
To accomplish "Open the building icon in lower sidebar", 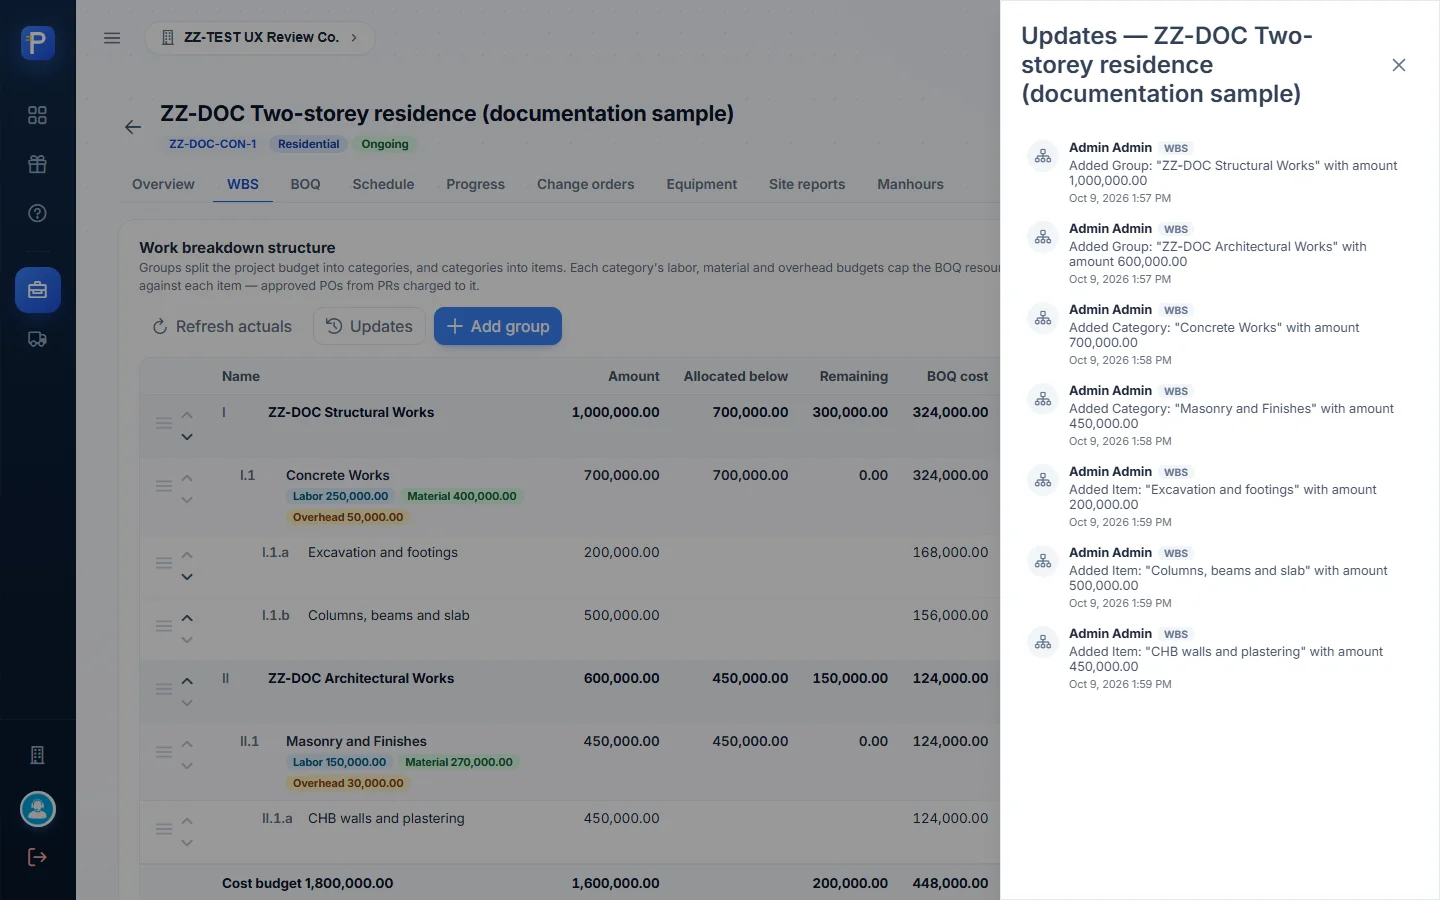I will pyautogui.click(x=37, y=755).
